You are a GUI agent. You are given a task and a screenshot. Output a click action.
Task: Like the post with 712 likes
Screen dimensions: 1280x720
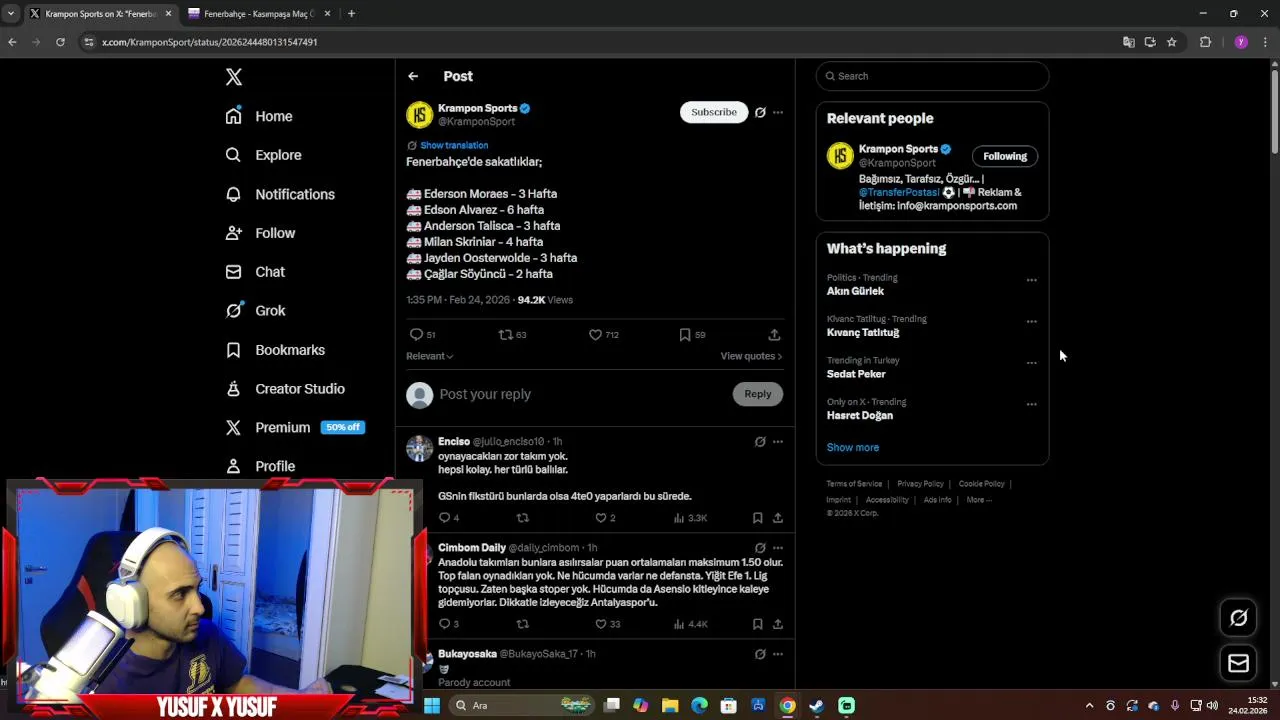(595, 335)
